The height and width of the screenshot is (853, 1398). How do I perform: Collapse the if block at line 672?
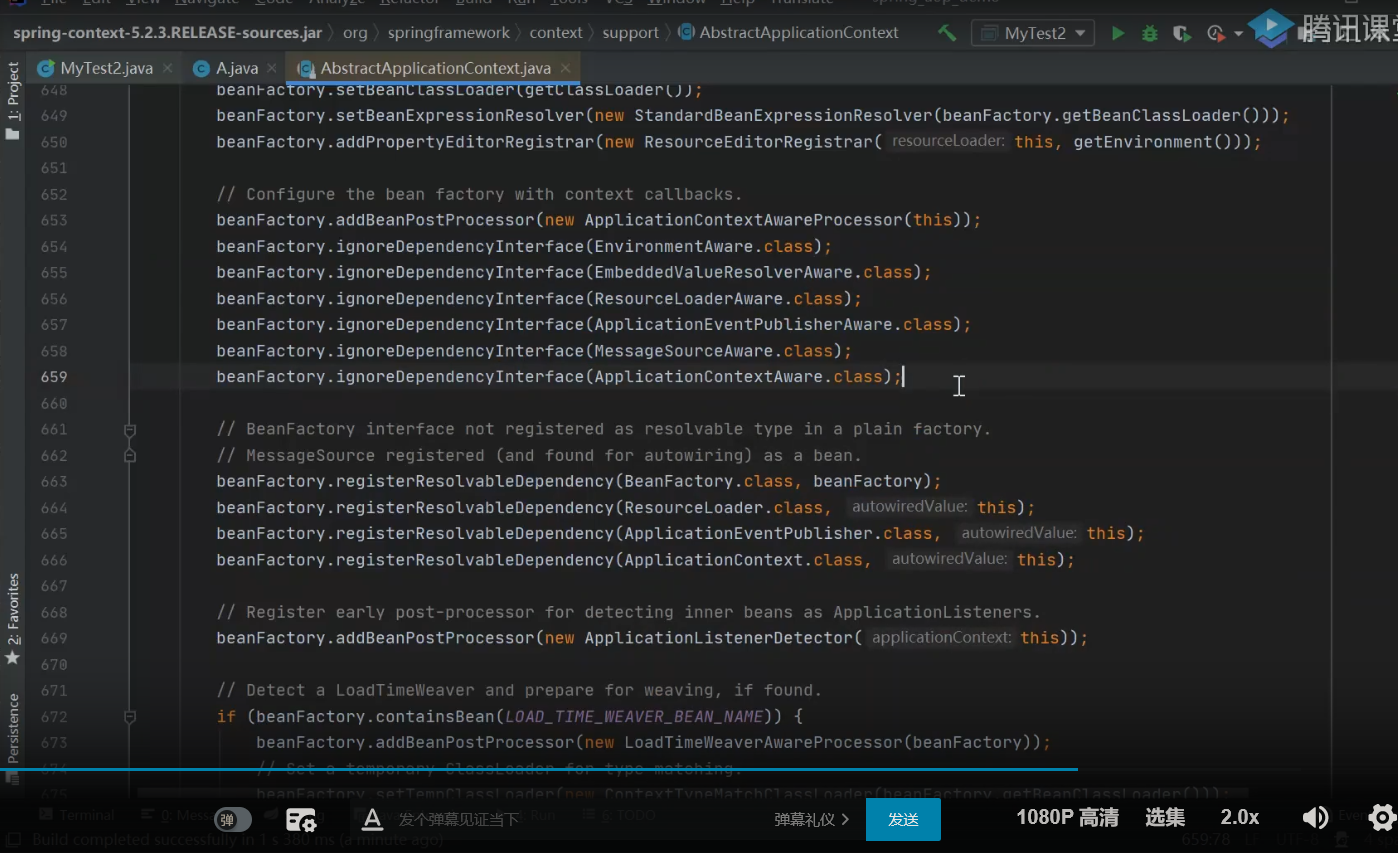tap(130, 717)
